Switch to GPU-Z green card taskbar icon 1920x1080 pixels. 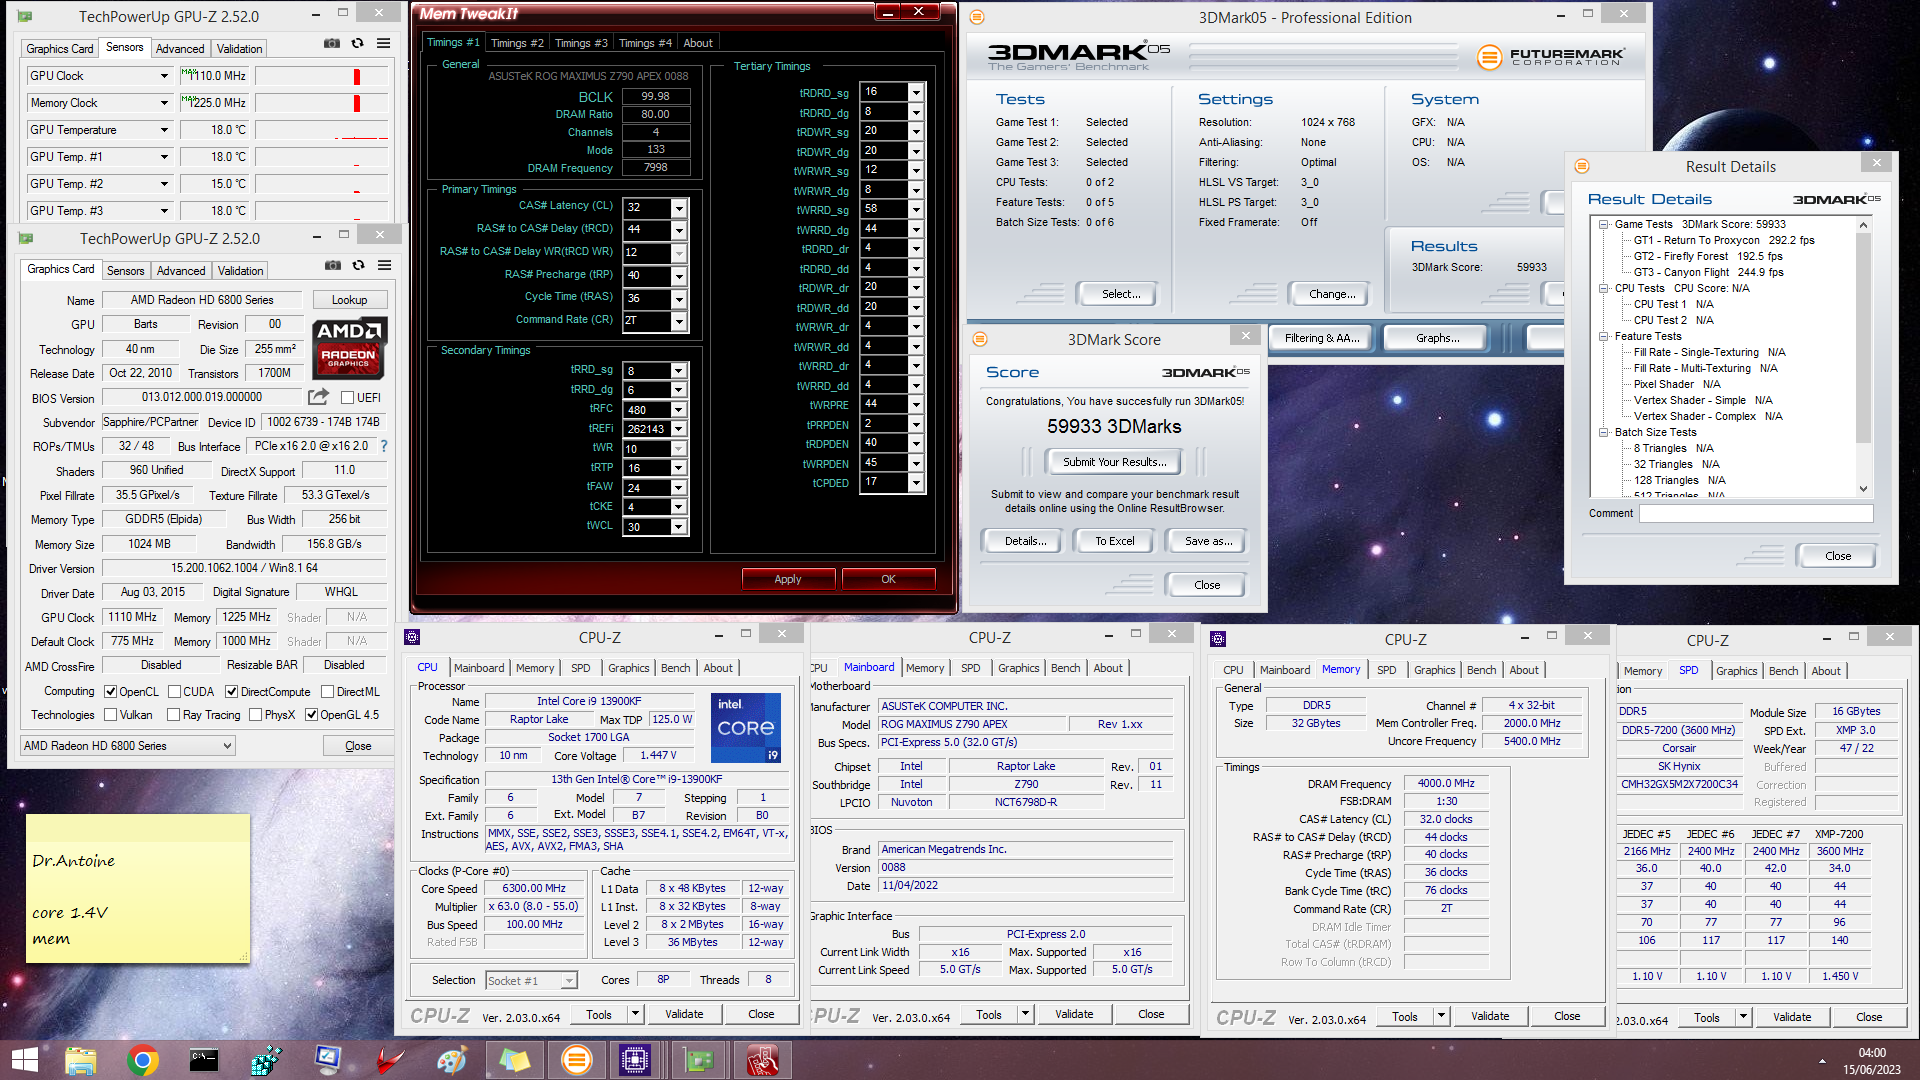pos(698,1060)
